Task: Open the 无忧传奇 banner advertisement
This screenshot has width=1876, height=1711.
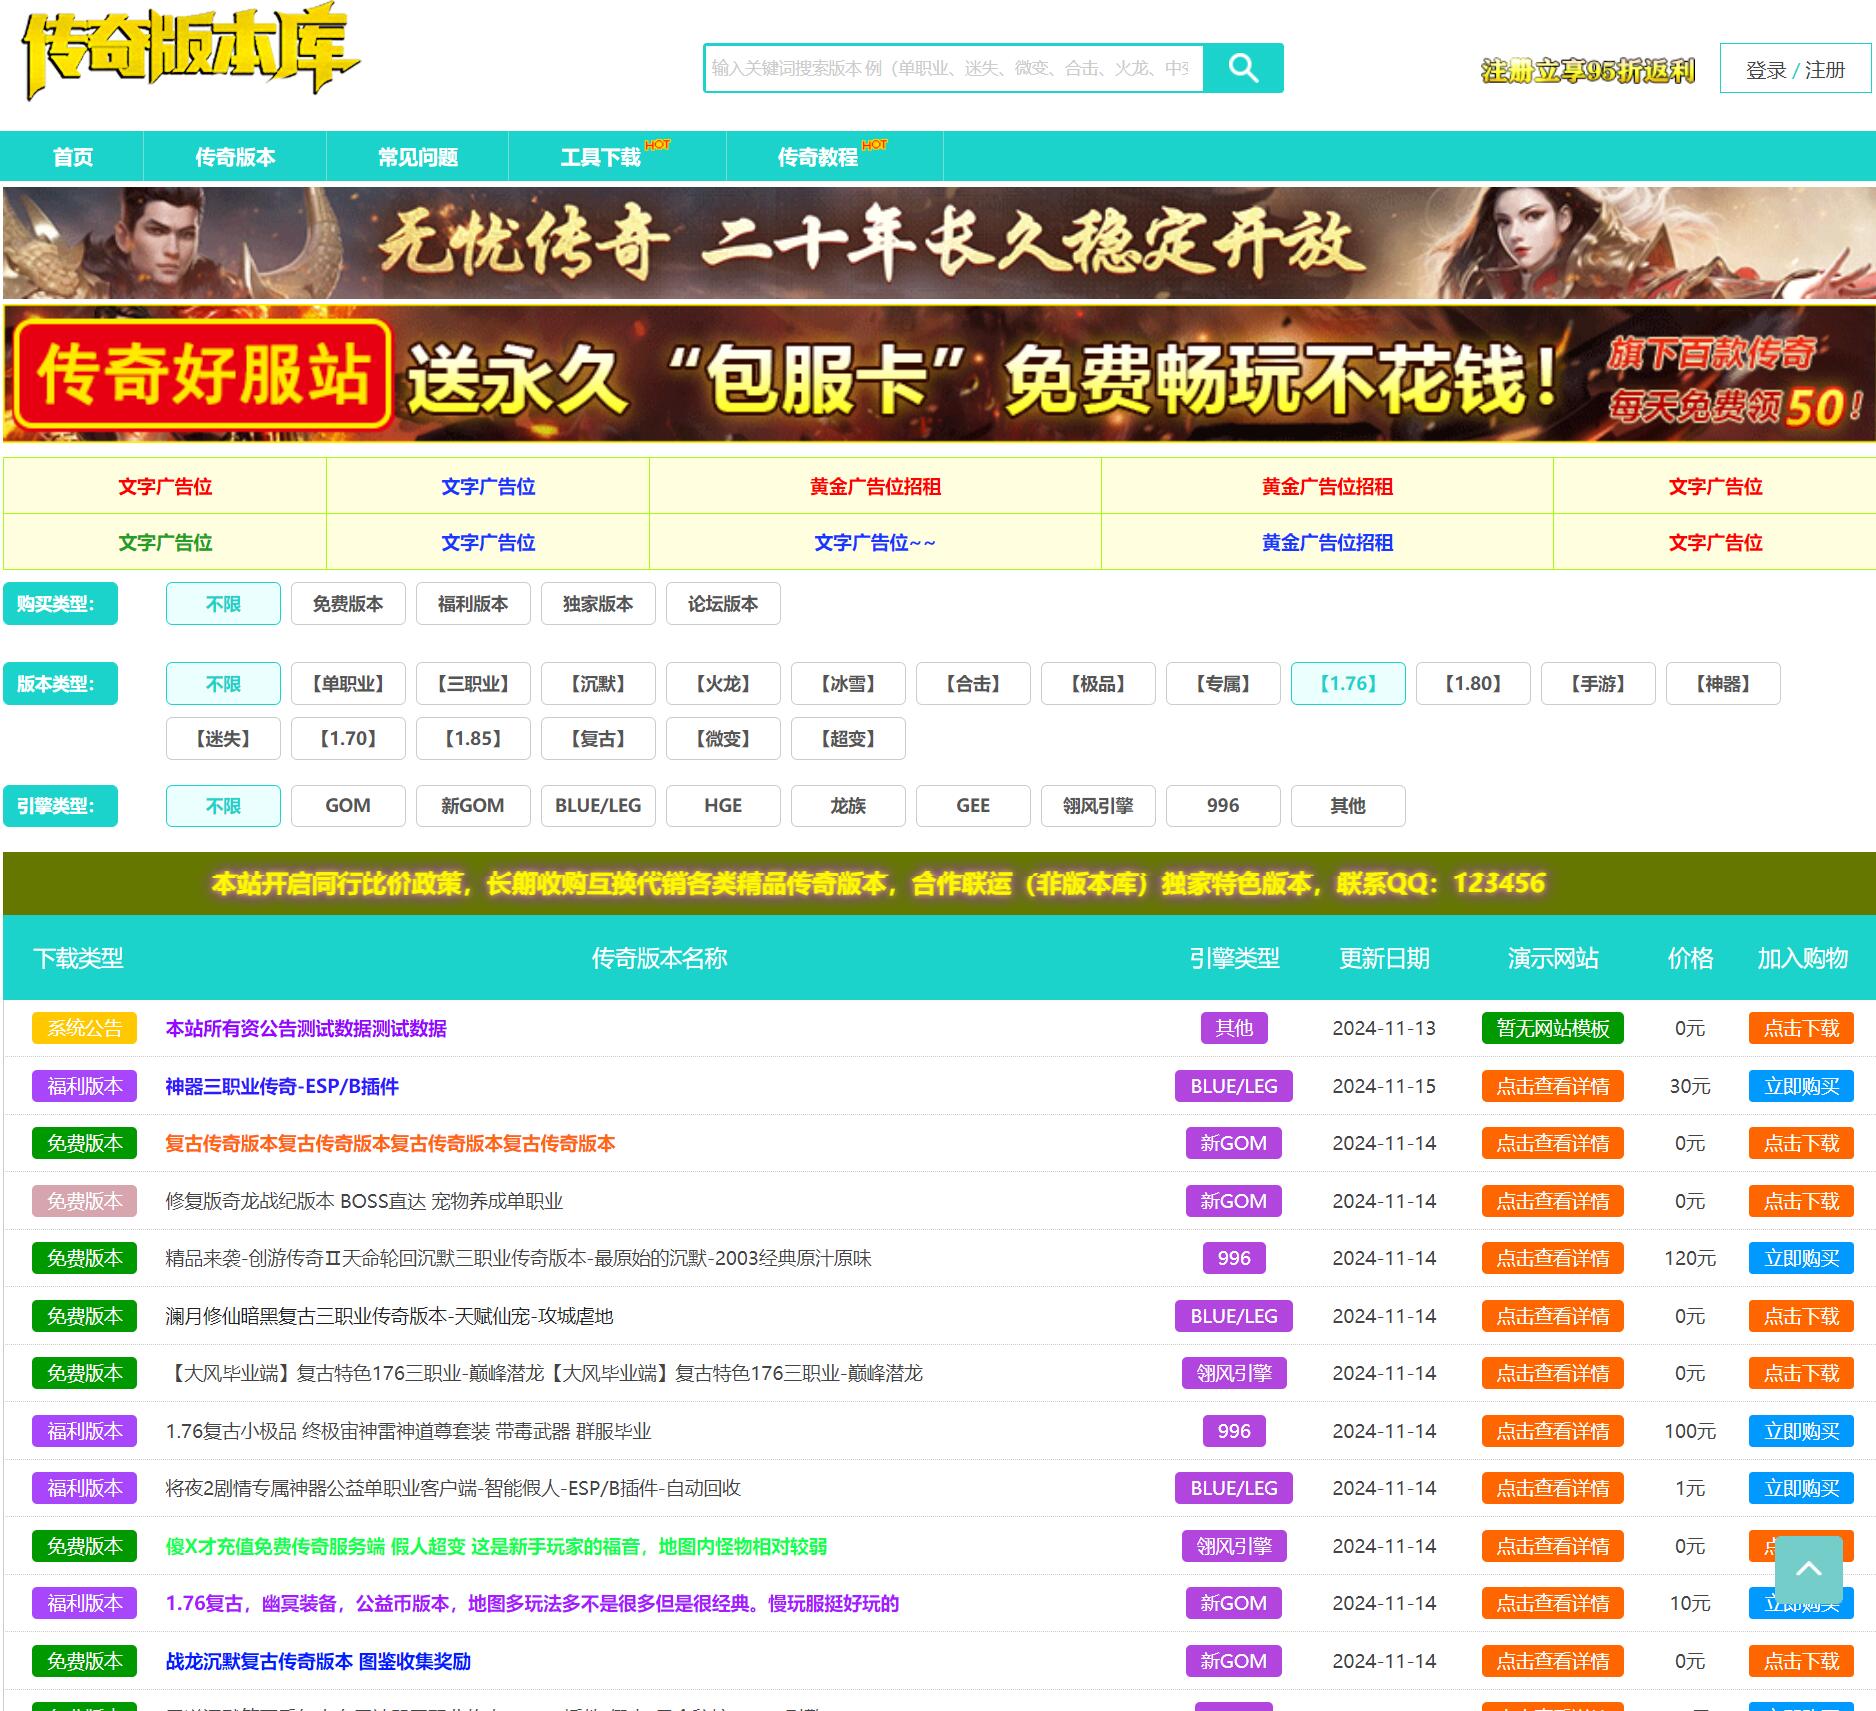Action: click(938, 243)
